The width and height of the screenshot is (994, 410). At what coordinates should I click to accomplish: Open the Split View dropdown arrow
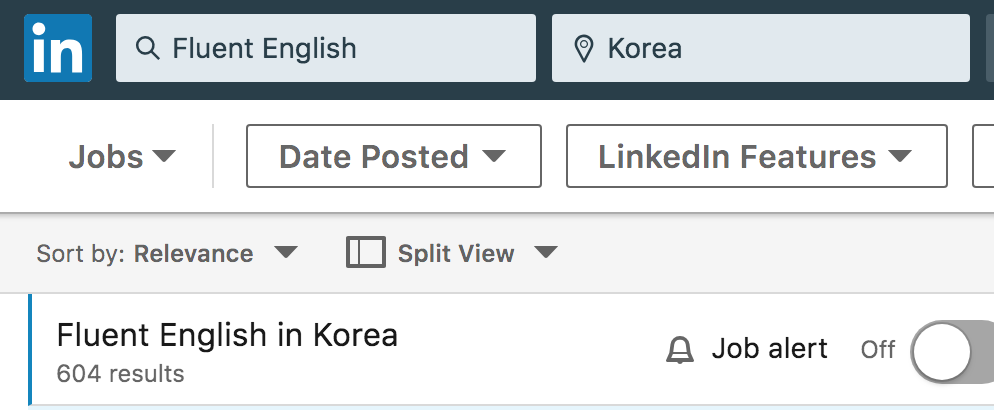[545, 253]
